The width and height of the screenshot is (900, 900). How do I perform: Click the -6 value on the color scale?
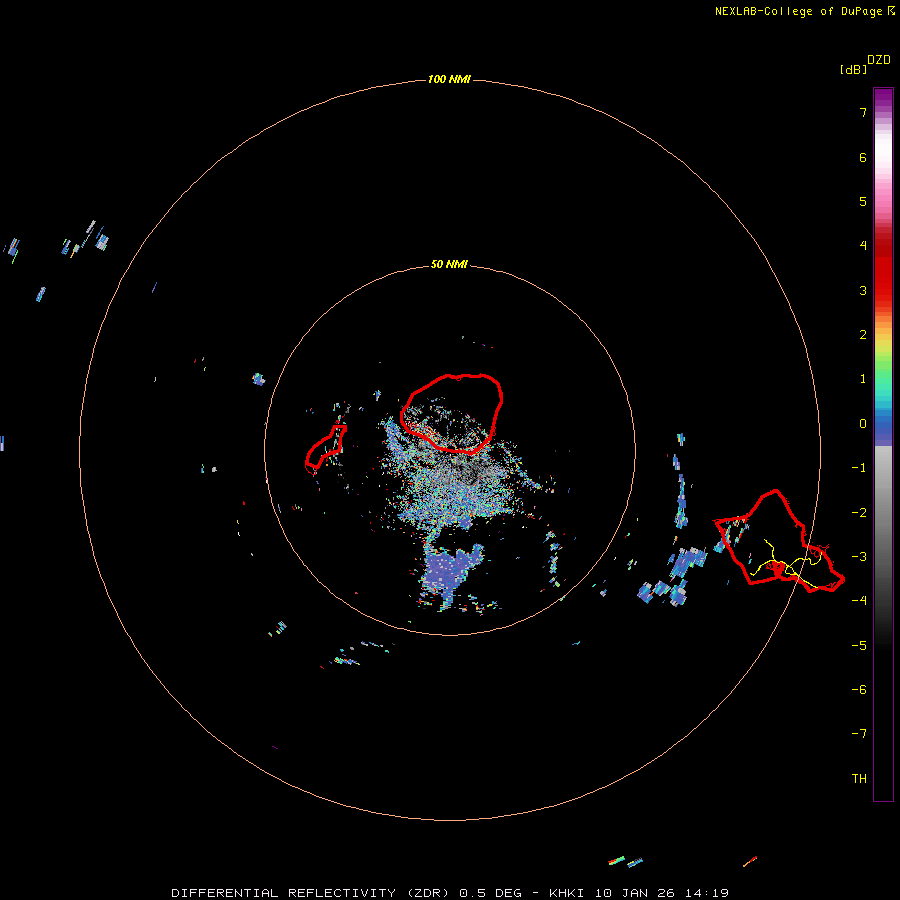point(859,689)
